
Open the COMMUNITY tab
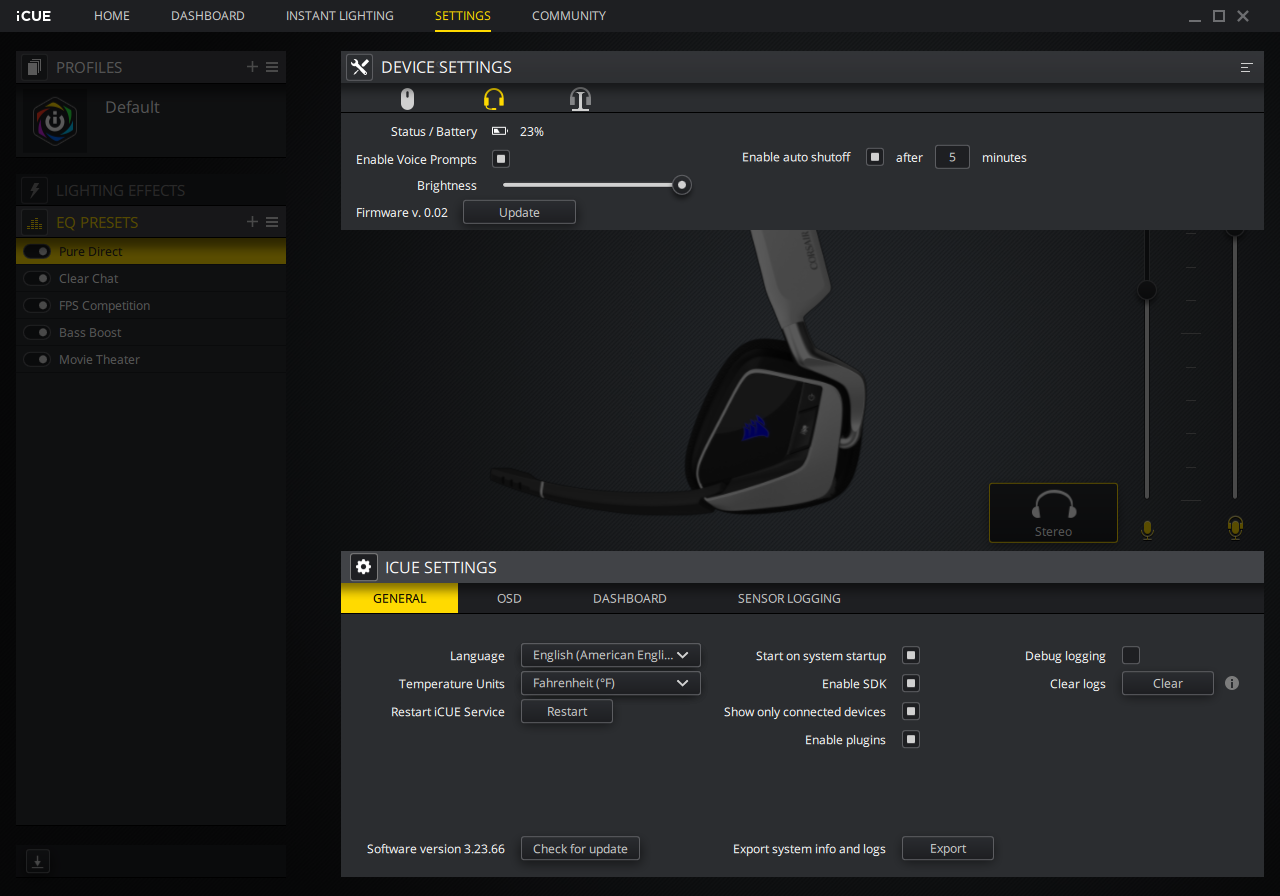click(569, 16)
